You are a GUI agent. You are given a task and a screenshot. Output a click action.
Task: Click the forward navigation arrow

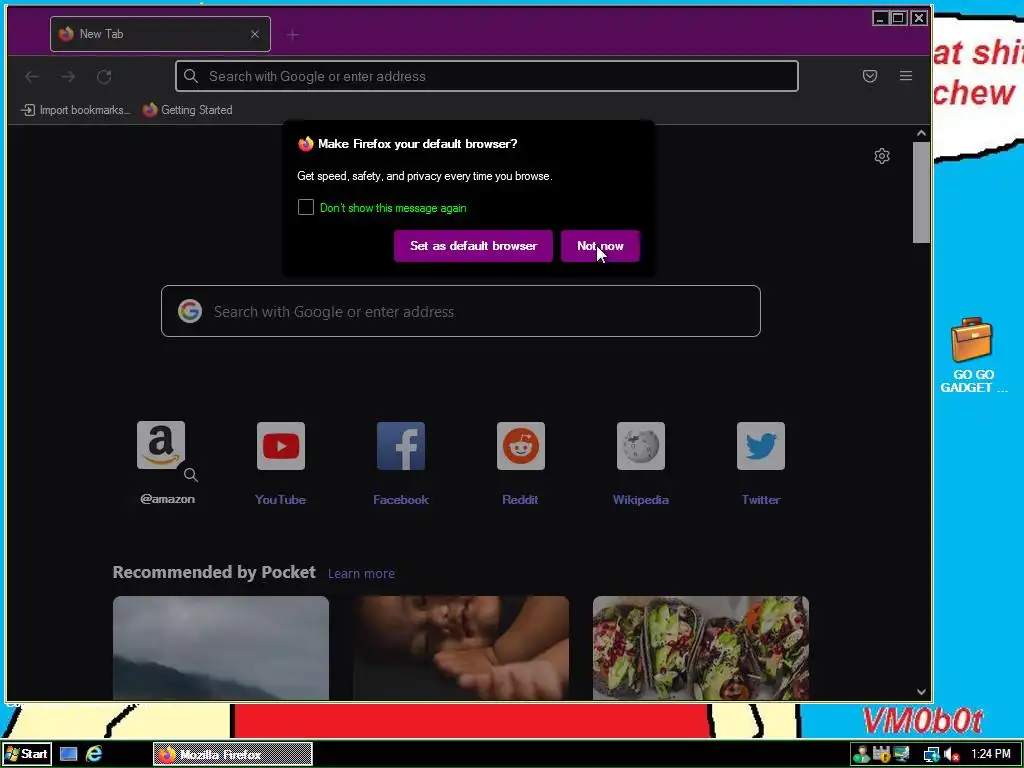[68, 76]
